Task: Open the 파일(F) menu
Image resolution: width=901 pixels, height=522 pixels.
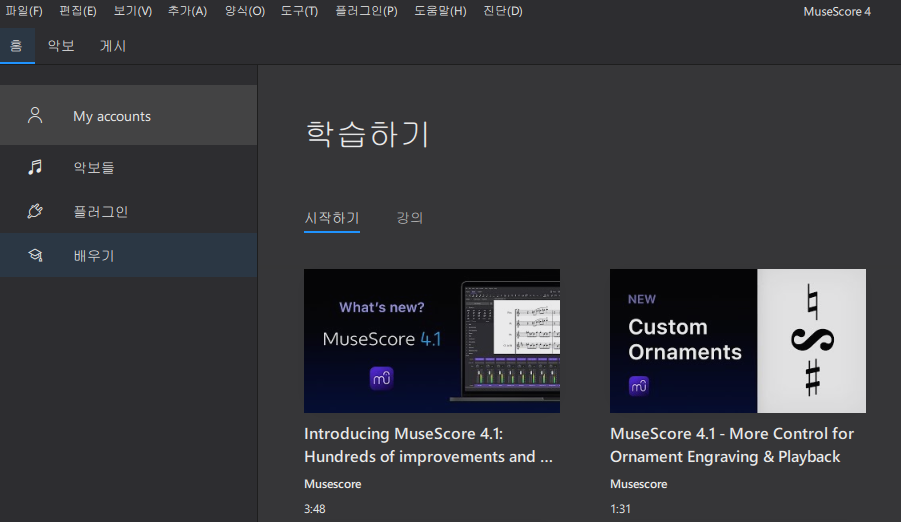Action: (x=24, y=11)
